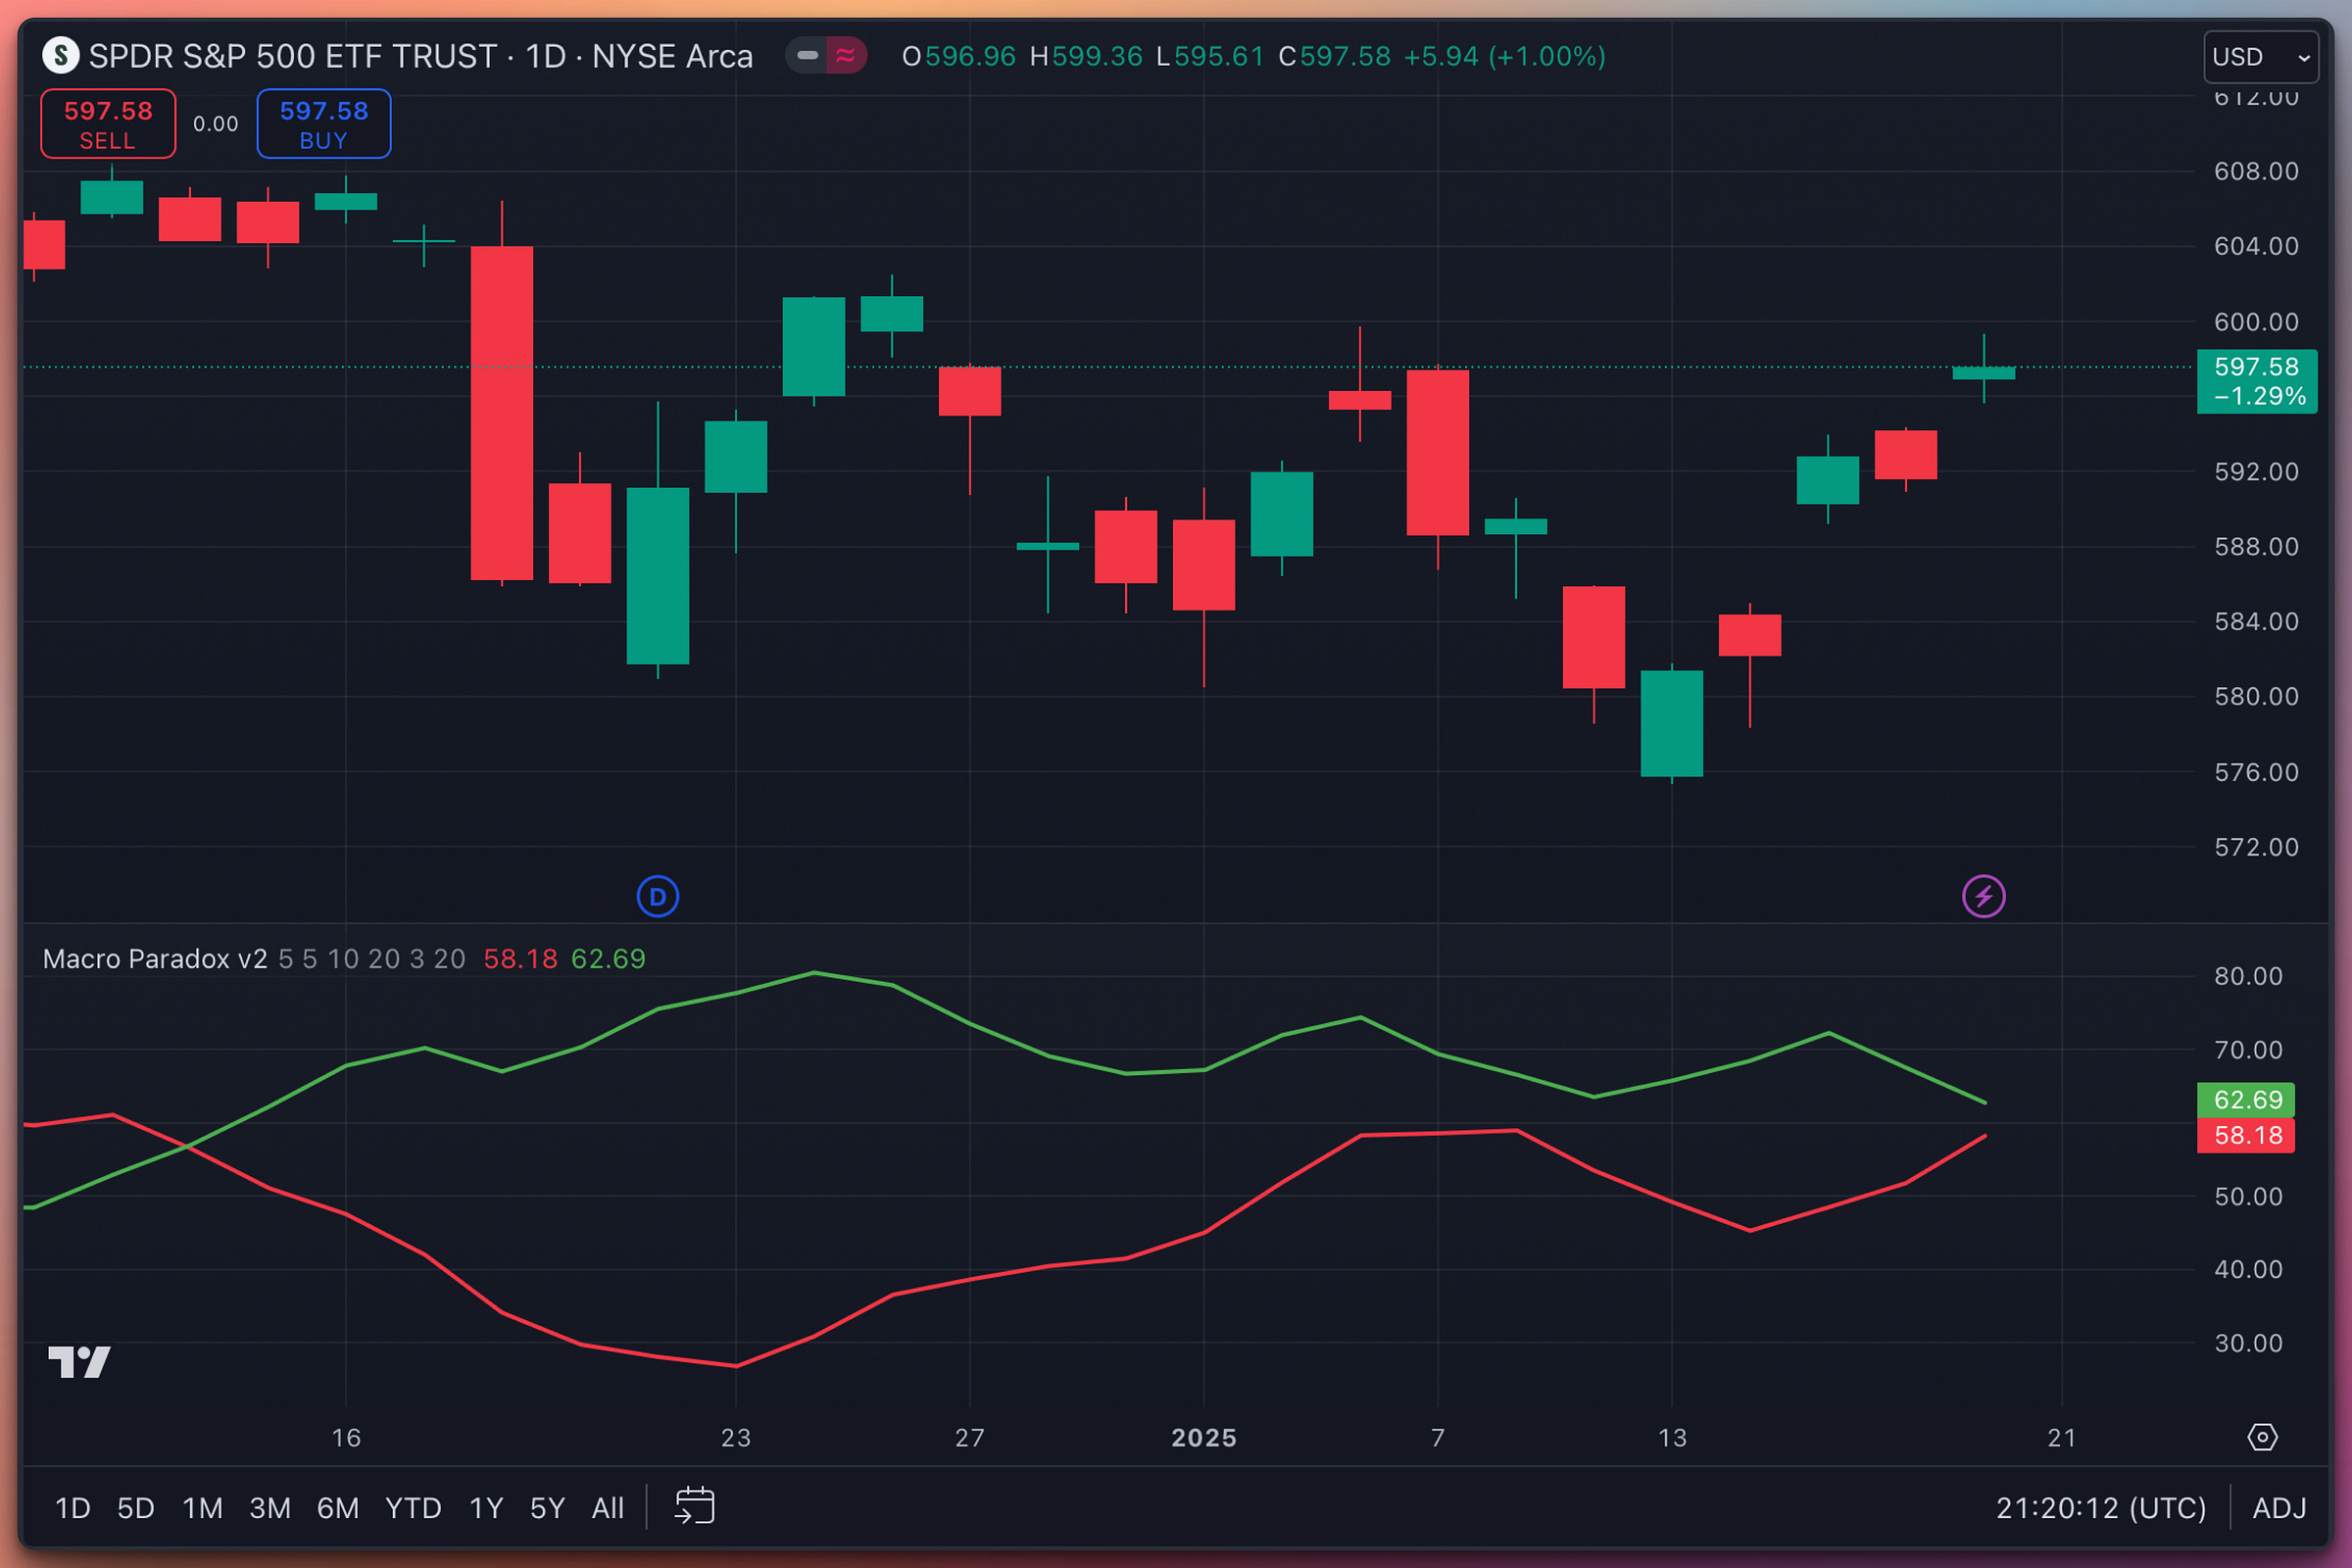Click the green 62.69 indicator value
The image size is (2352, 1568).
click(608, 959)
